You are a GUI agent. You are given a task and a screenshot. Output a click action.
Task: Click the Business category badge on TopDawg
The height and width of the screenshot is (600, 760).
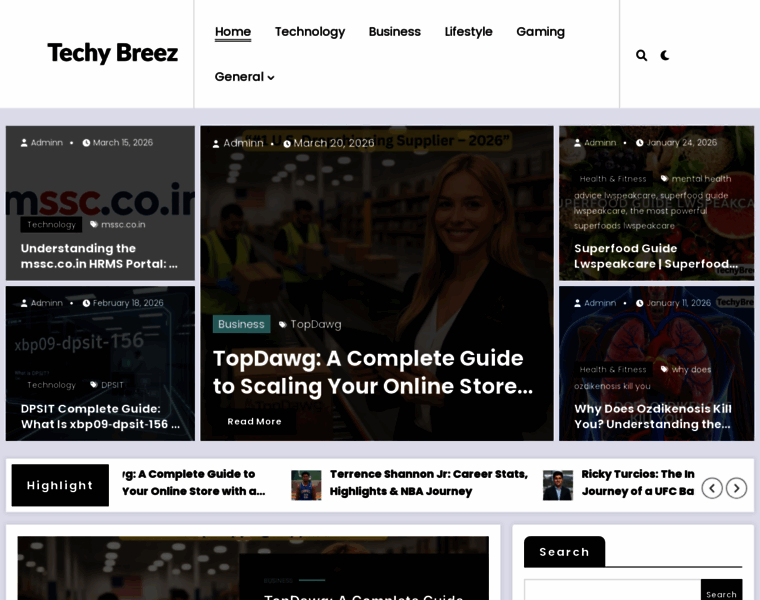(x=241, y=324)
